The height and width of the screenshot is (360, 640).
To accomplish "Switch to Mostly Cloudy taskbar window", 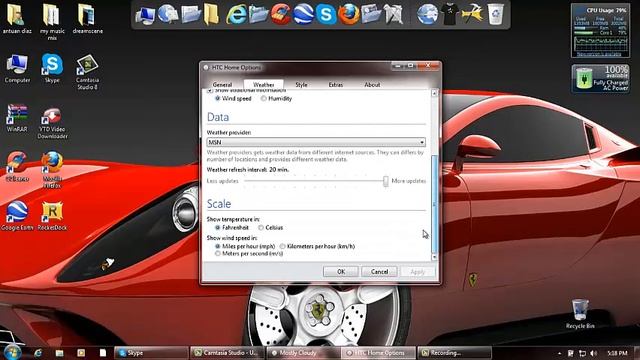I will 302,353.
